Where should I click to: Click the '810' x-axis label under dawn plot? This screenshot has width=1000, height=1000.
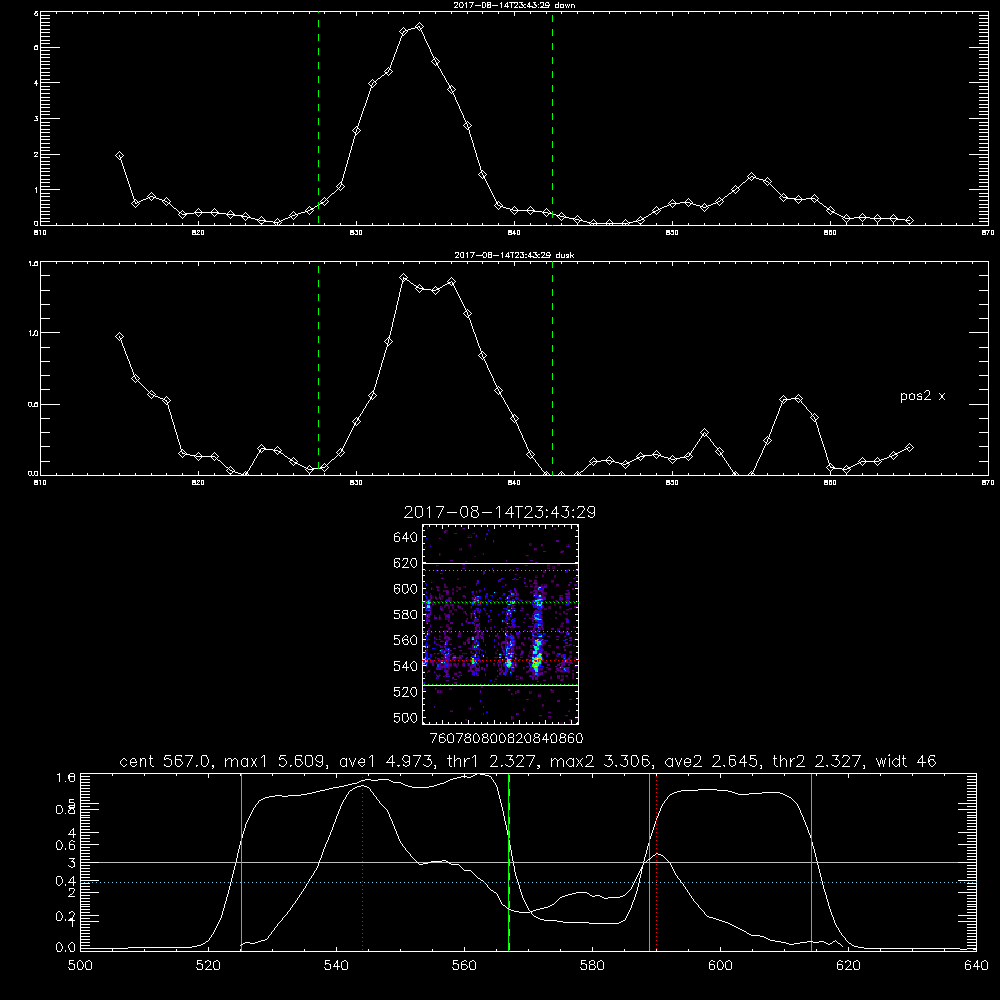40,233
